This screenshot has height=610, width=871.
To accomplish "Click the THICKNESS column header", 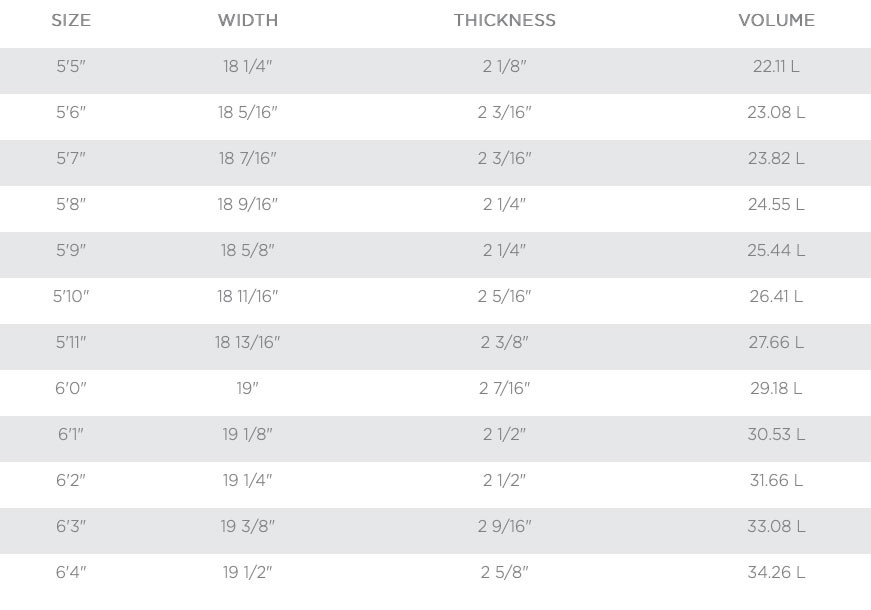I will (x=504, y=21).
